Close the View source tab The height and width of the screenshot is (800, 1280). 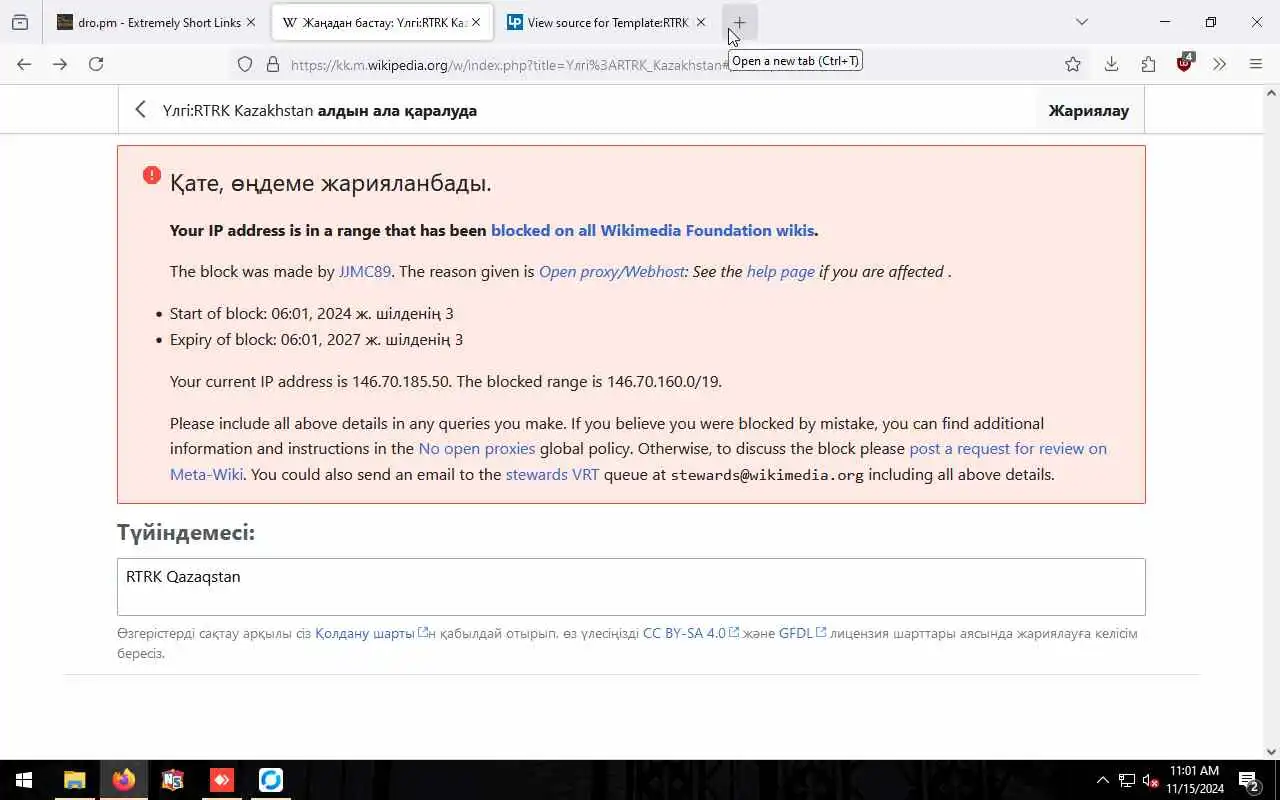click(x=701, y=22)
